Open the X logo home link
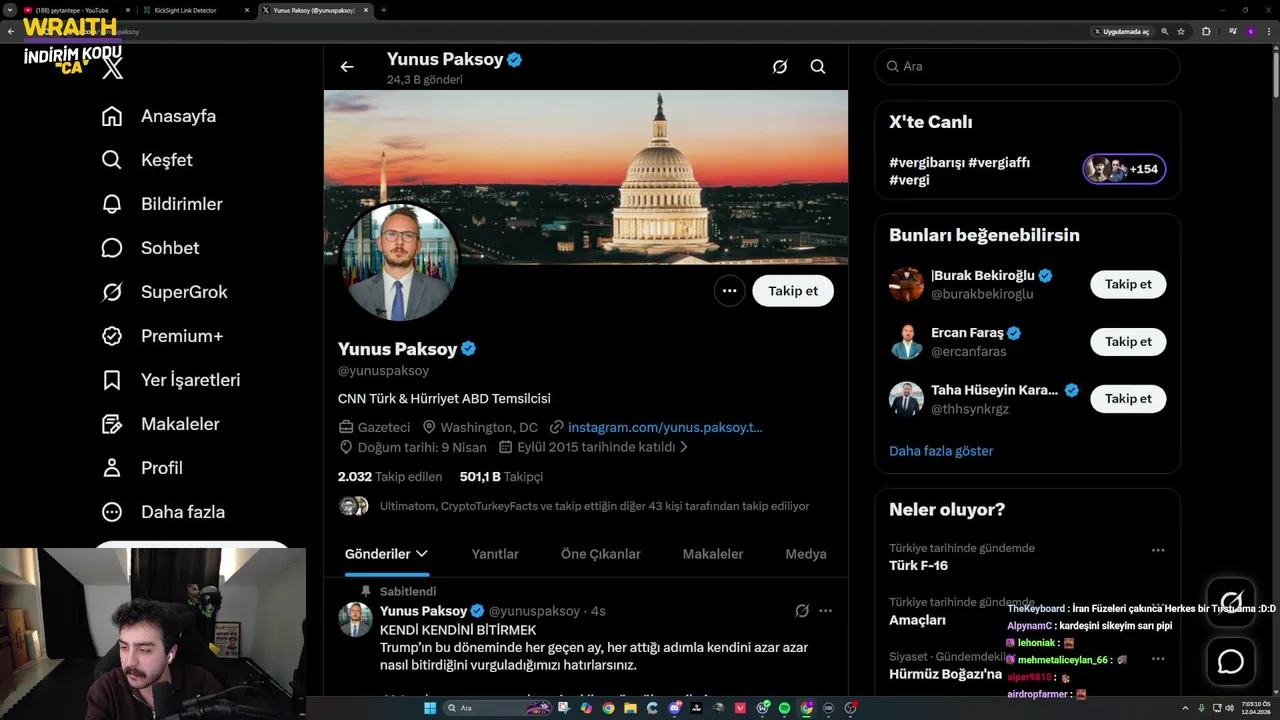Screen dimensions: 1280x720 click(113, 68)
